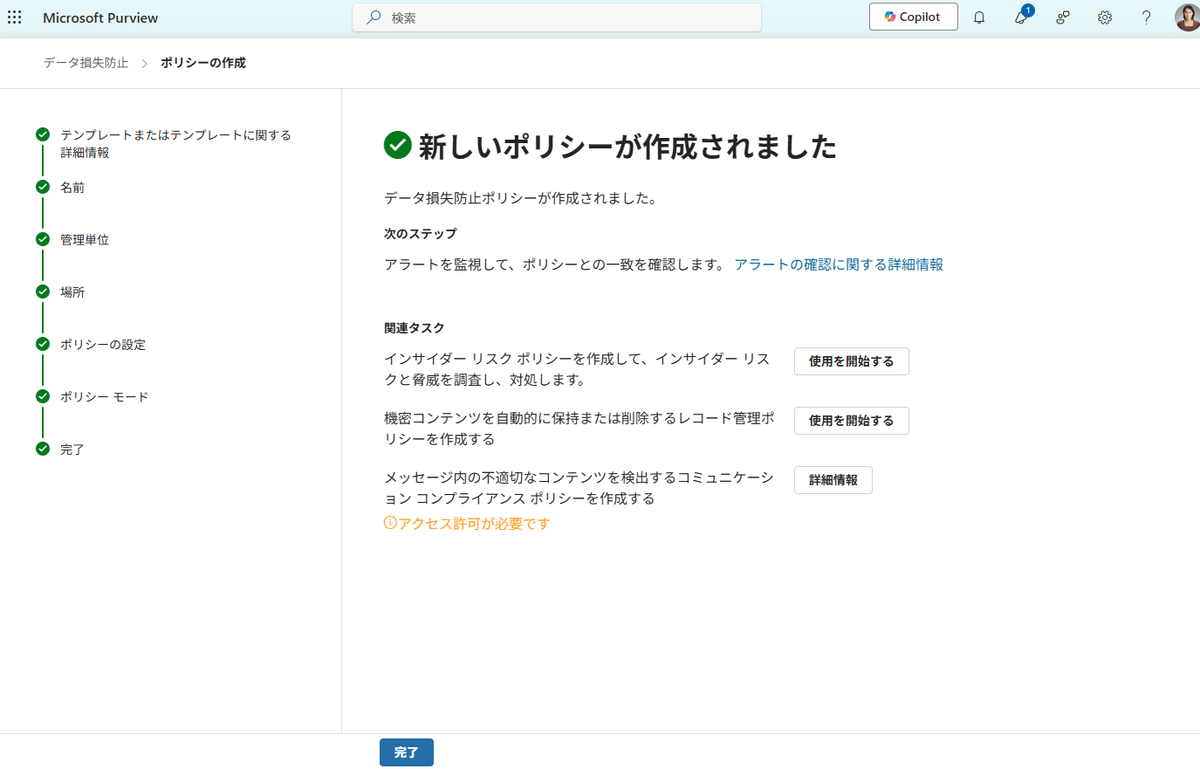The width and height of the screenshot is (1200, 769).
Task: Select the 名前 step in wizard
Action: coord(72,187)
